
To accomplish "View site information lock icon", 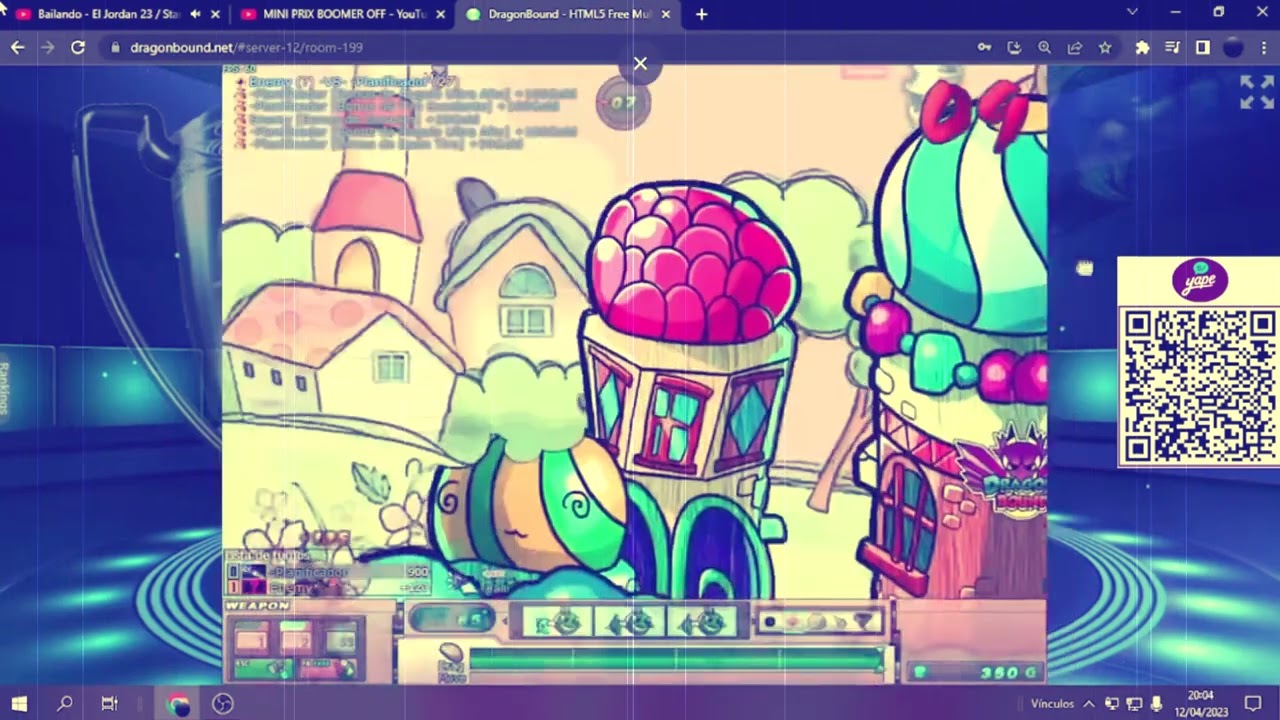I will click(116, 47).
